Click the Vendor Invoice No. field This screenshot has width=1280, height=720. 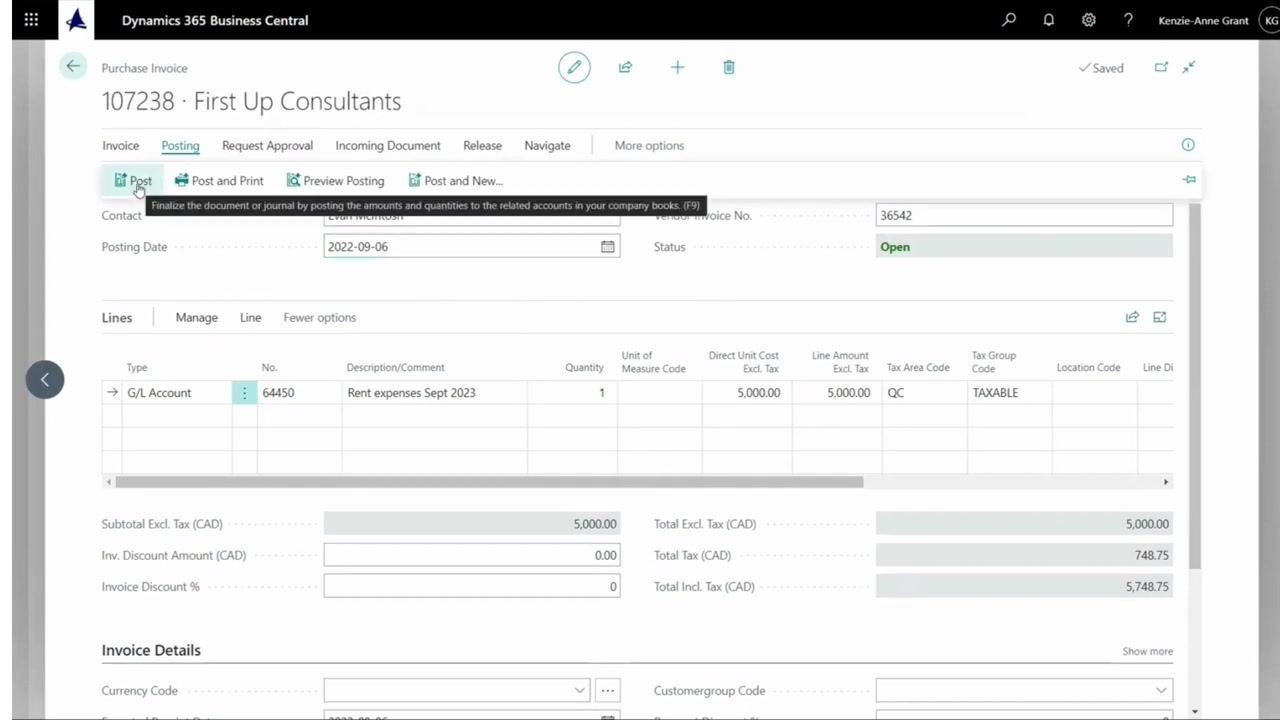(1024, 215)
